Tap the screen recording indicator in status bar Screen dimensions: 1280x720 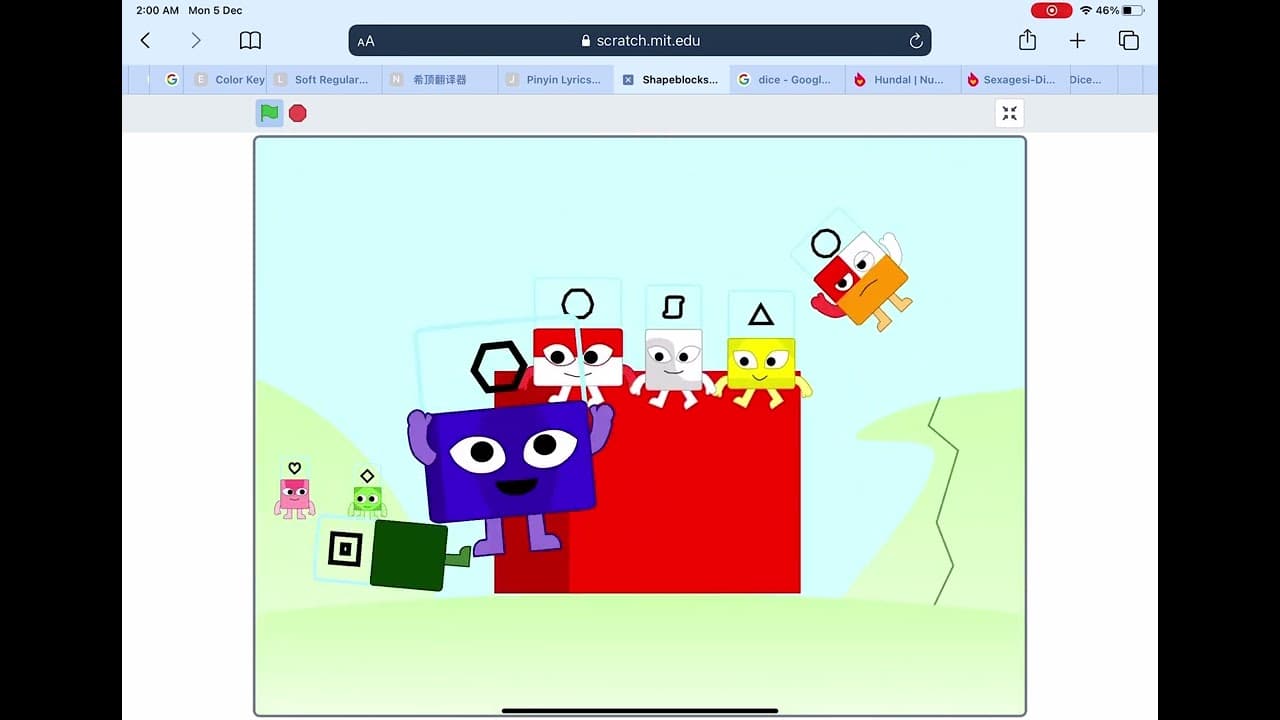[x=1051, y=10]
